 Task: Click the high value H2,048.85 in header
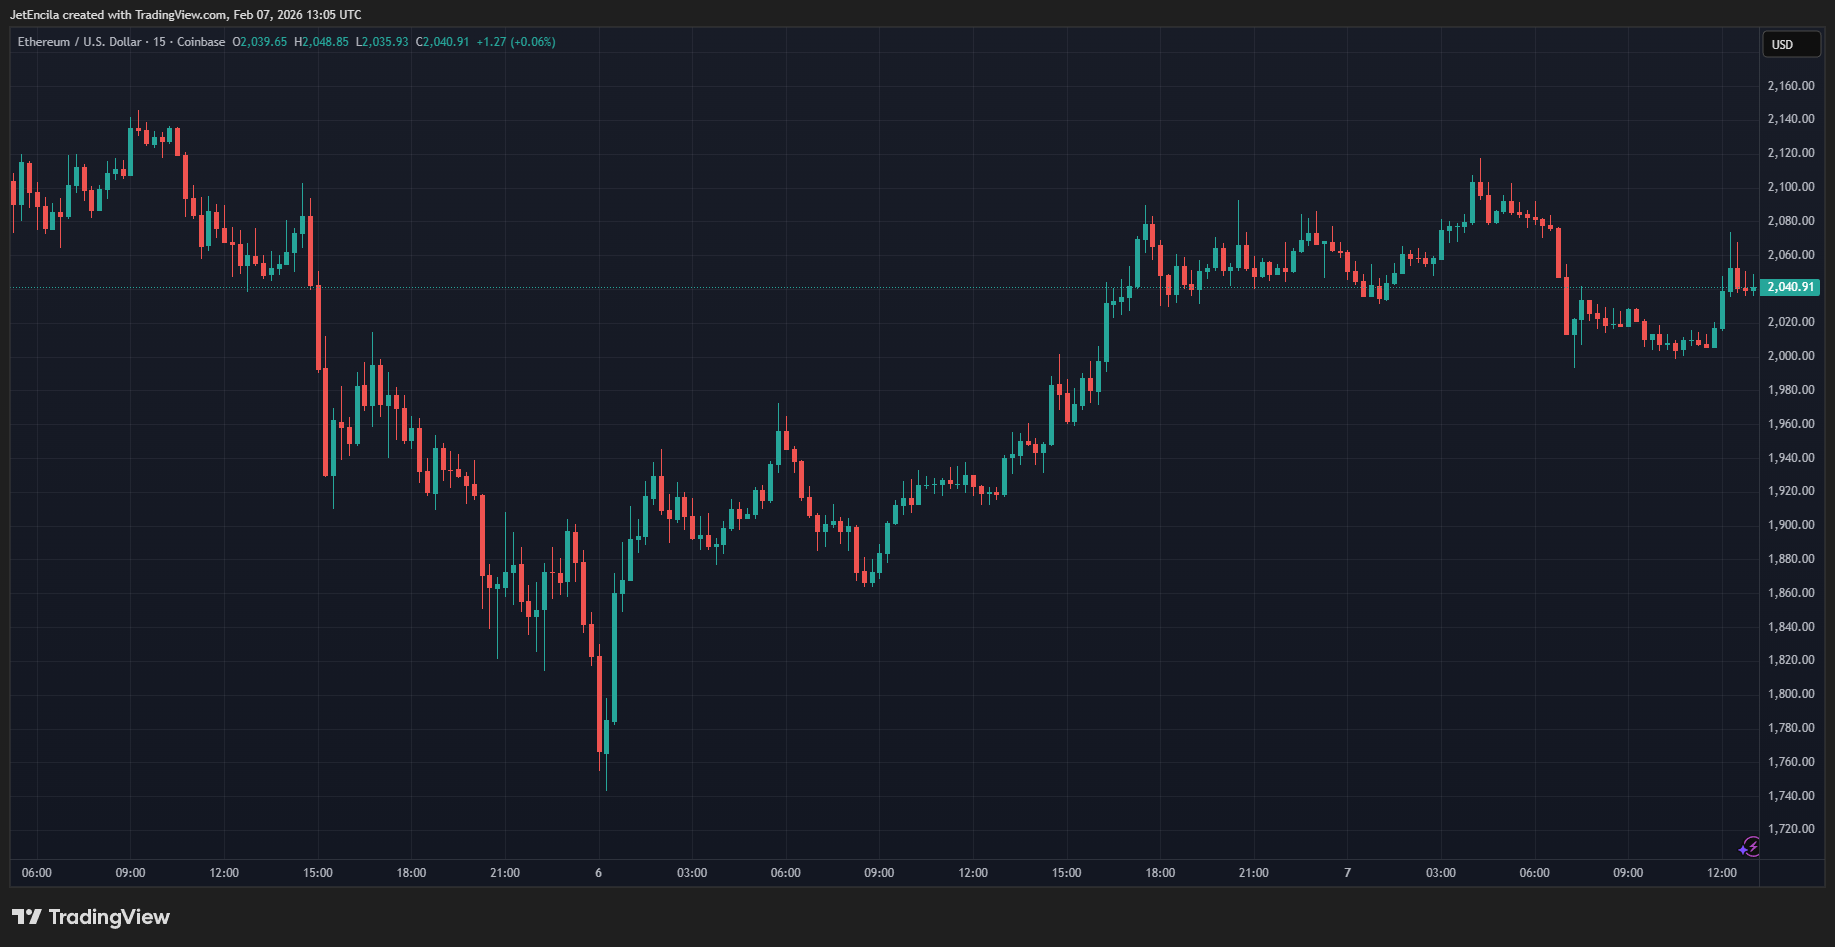[x=321, y=42]
